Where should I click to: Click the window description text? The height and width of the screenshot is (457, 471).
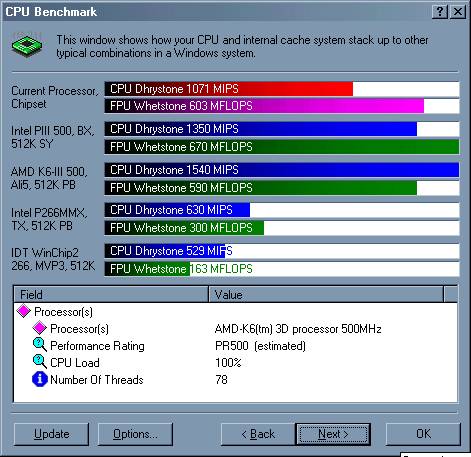(x=242, y=46)
